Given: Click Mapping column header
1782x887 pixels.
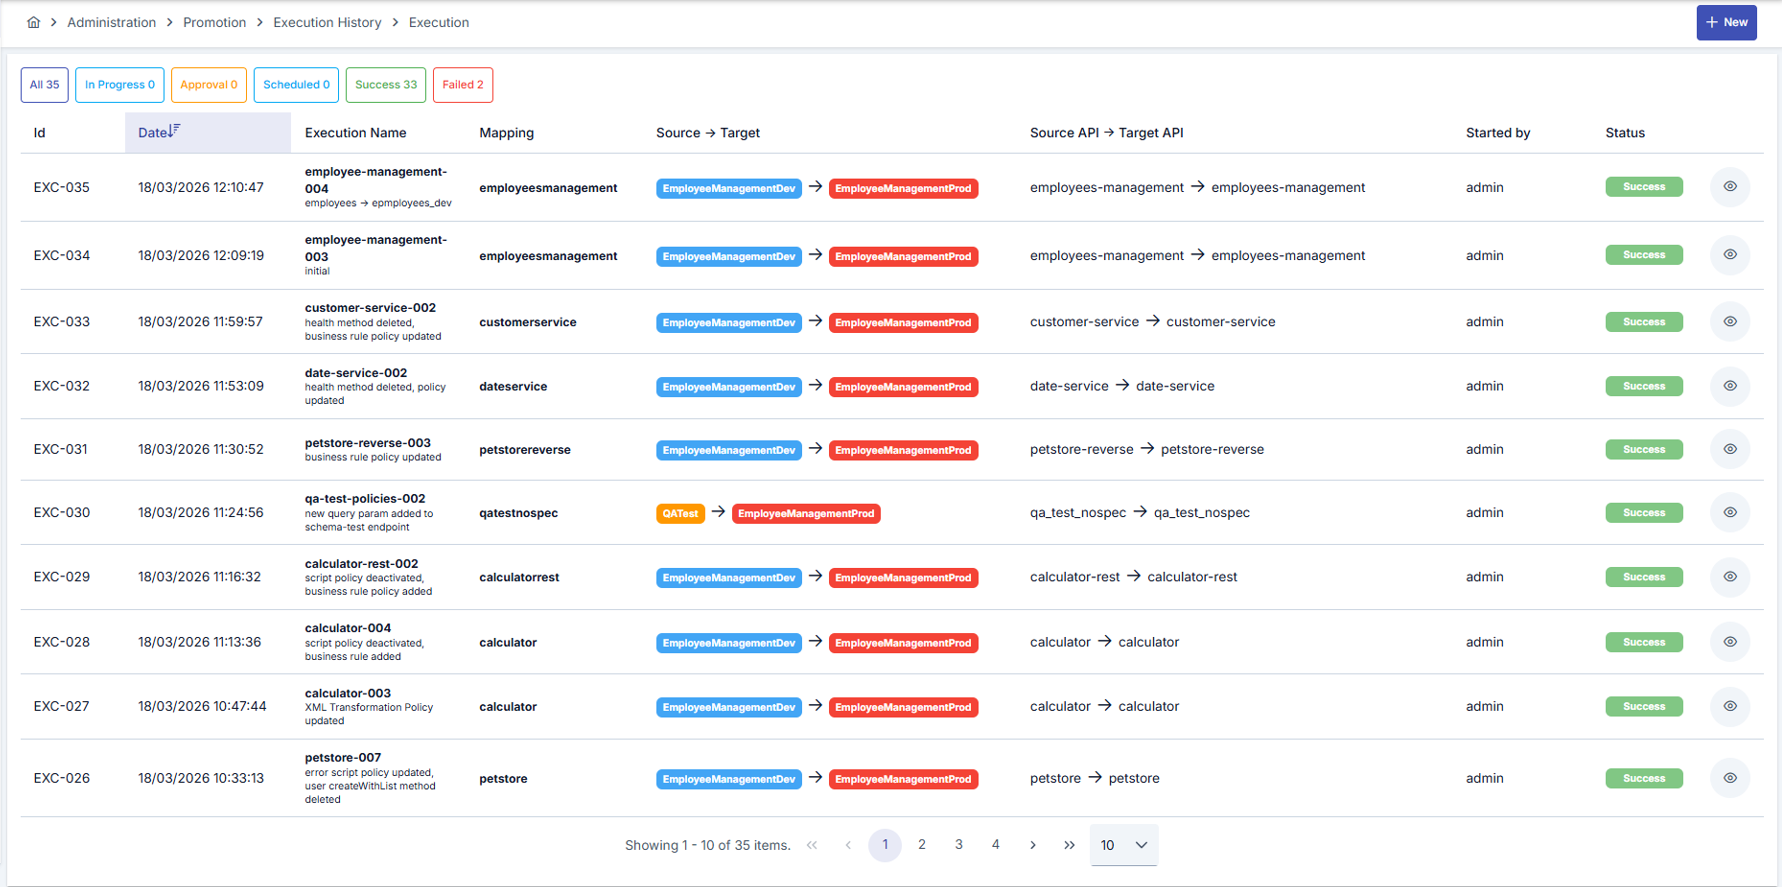Looking at the screenshot, I should point(506,132).
